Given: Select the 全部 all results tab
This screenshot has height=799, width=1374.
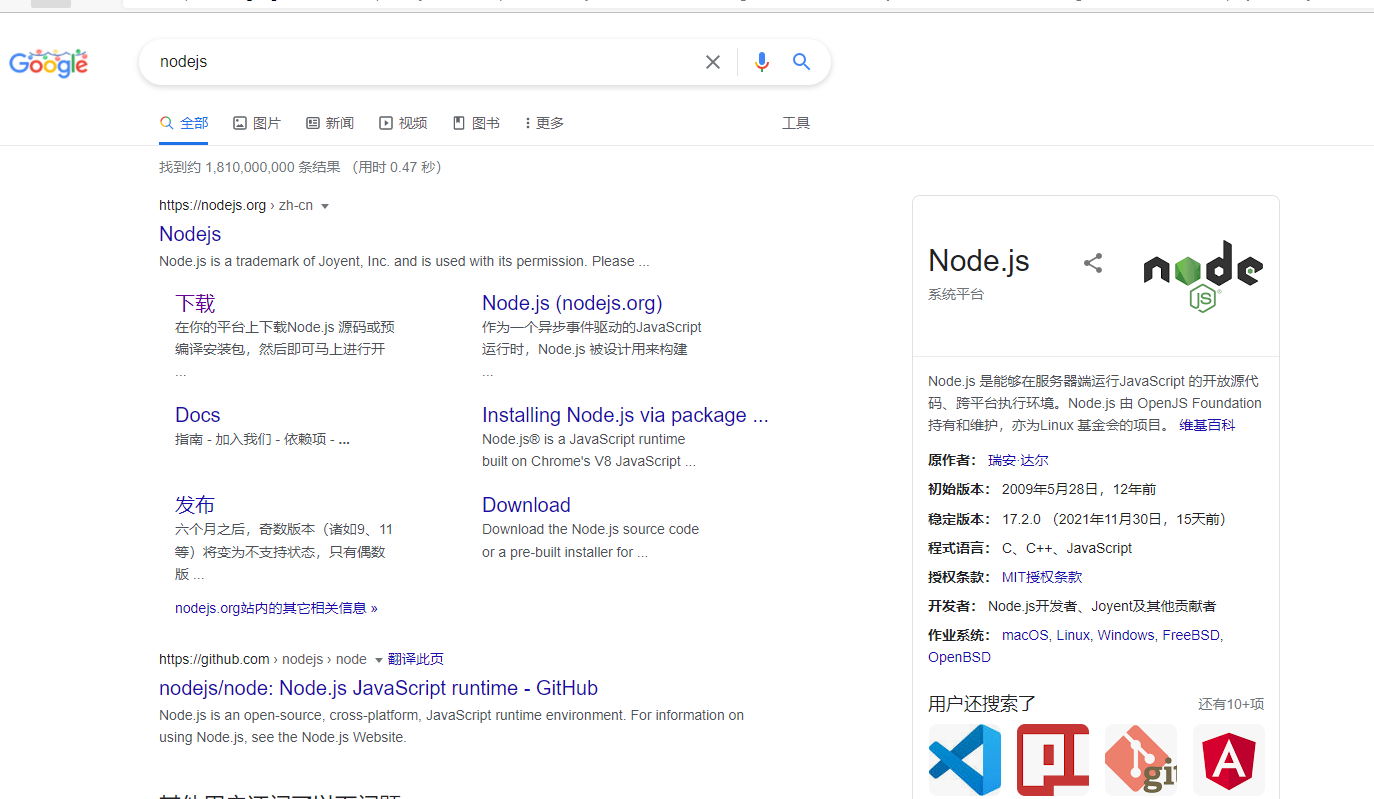Looking at the screenshot, I should point(184,123).
